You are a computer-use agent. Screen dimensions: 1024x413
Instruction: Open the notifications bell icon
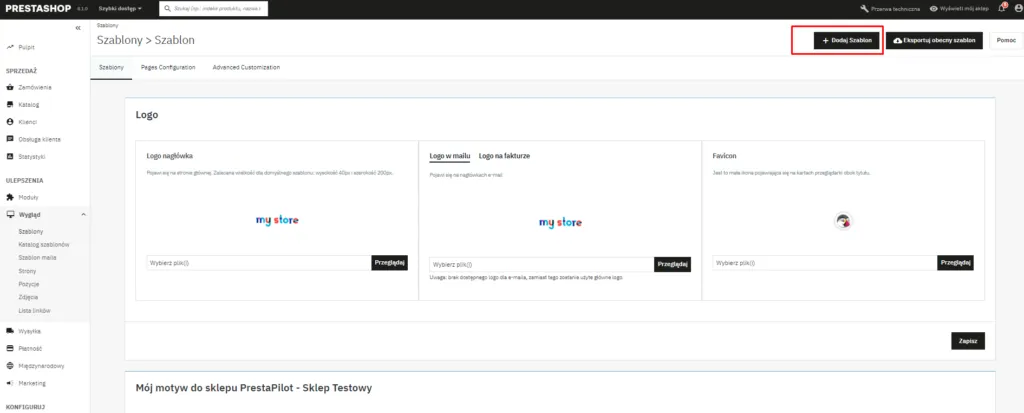(1001, 8)
